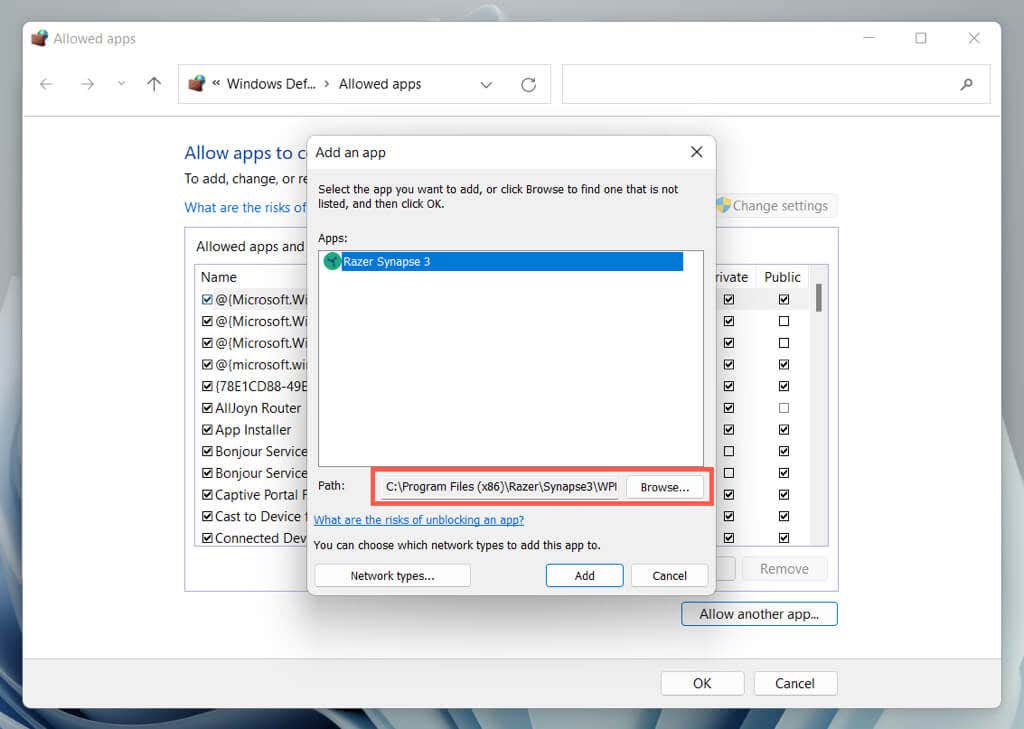Expand the address bar history dropdown
Image resolution: width=1024 pixels, height=729 pixels.
coord(486,85)
